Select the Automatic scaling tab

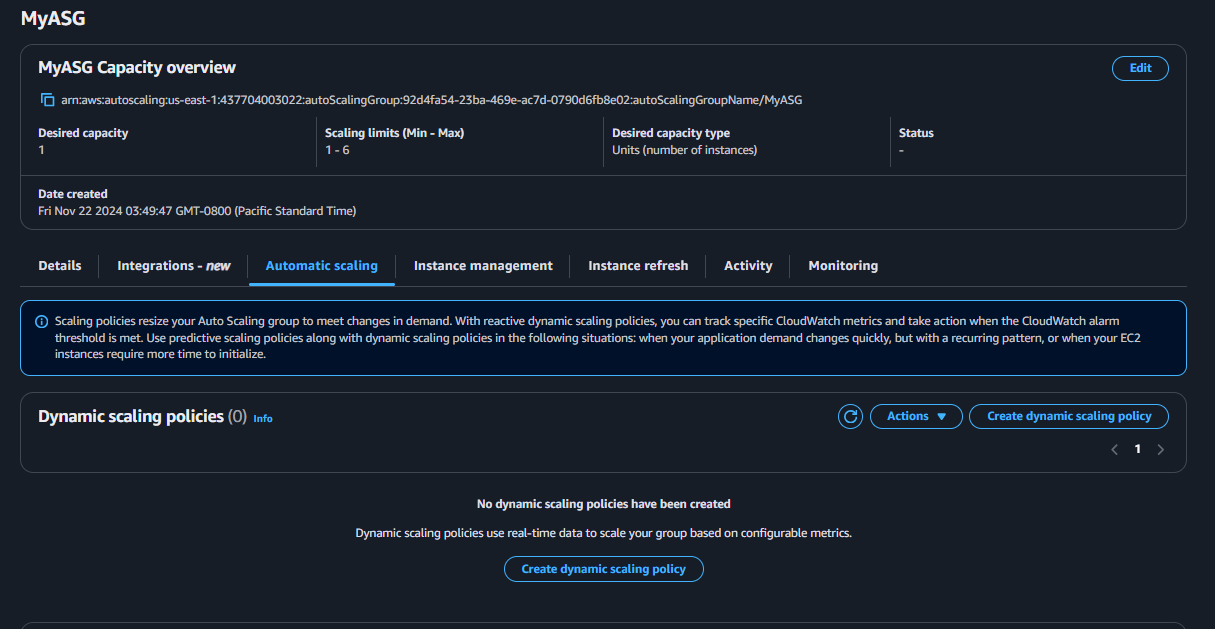click(322, 266)
